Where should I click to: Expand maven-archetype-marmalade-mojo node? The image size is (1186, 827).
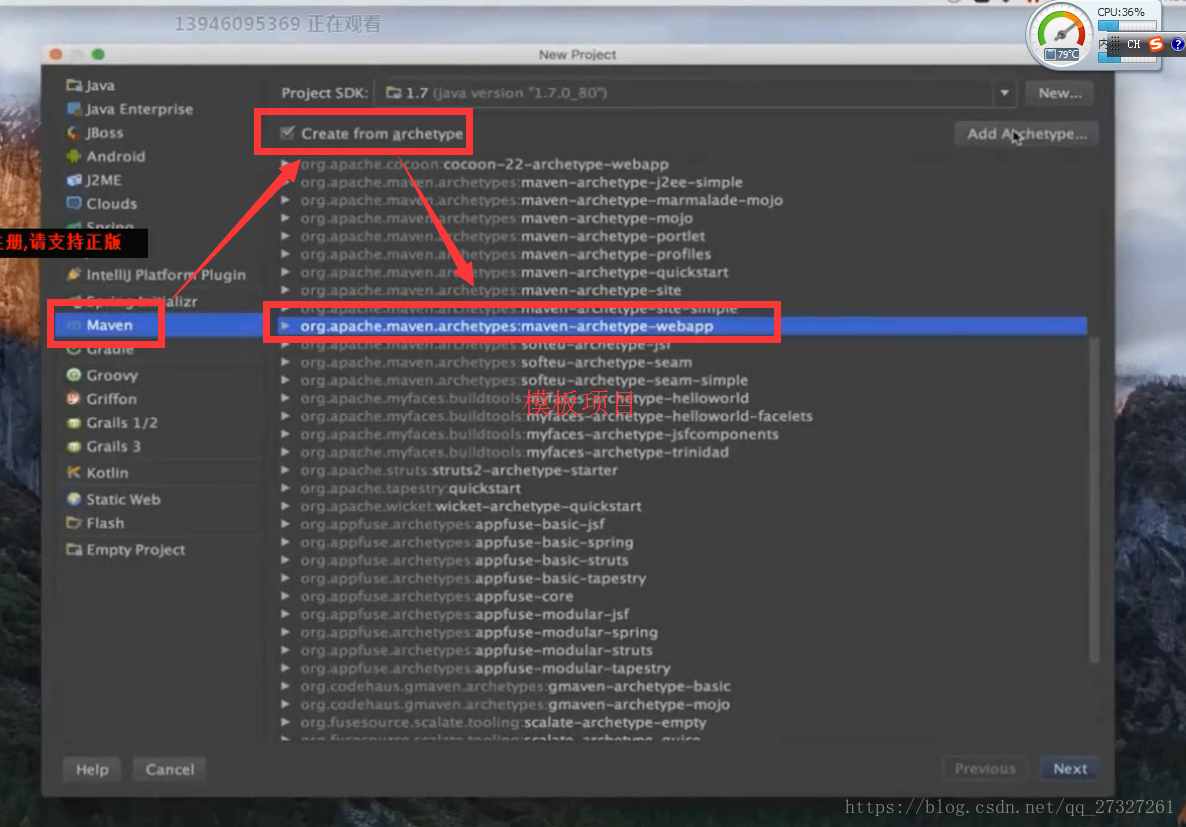285,200
